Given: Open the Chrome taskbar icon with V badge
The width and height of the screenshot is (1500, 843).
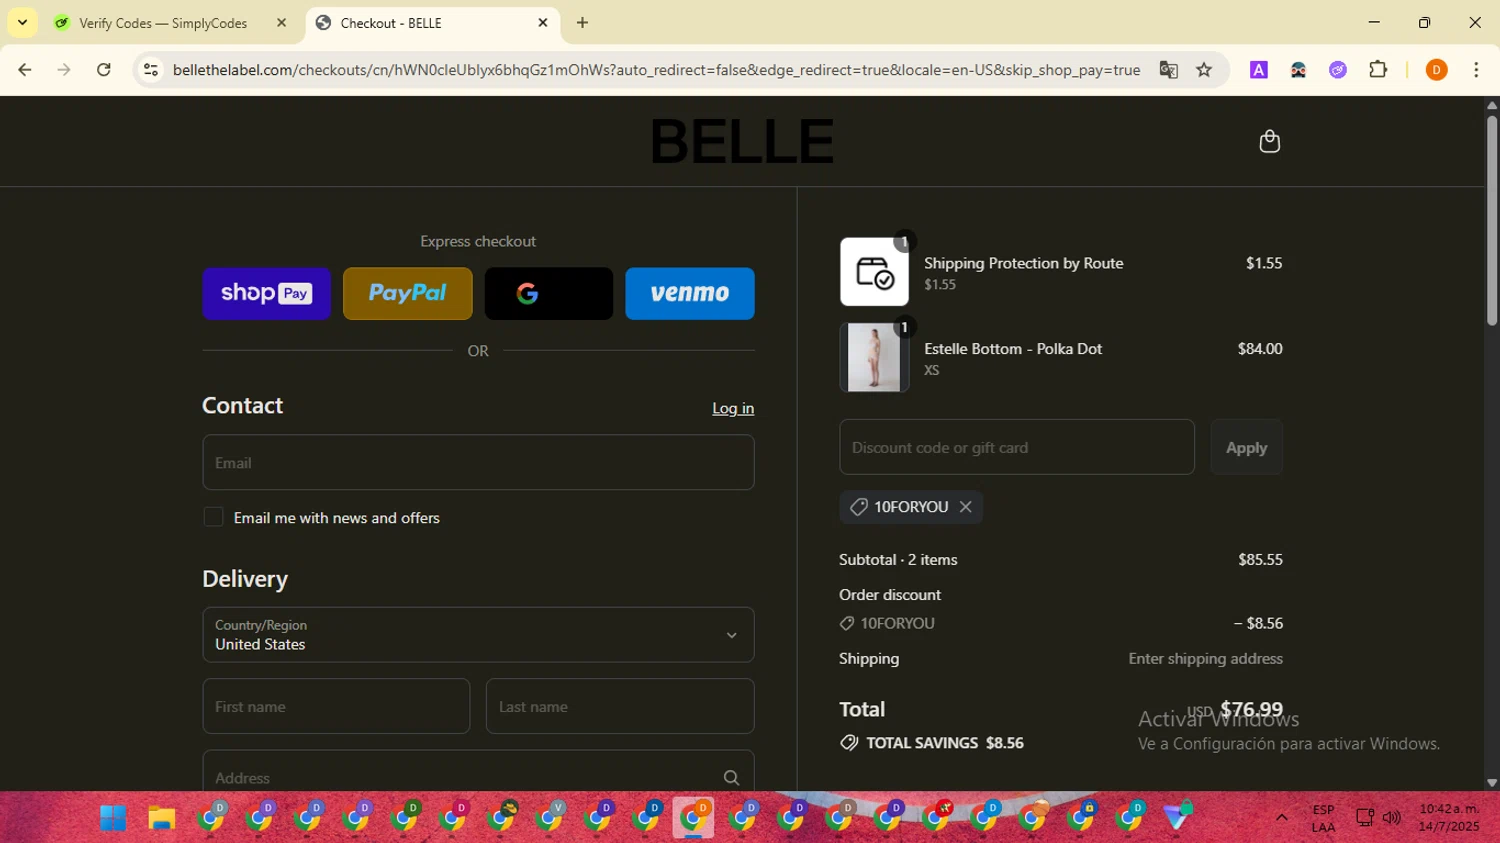Looking at the screenshot, I should click(550, 817).
